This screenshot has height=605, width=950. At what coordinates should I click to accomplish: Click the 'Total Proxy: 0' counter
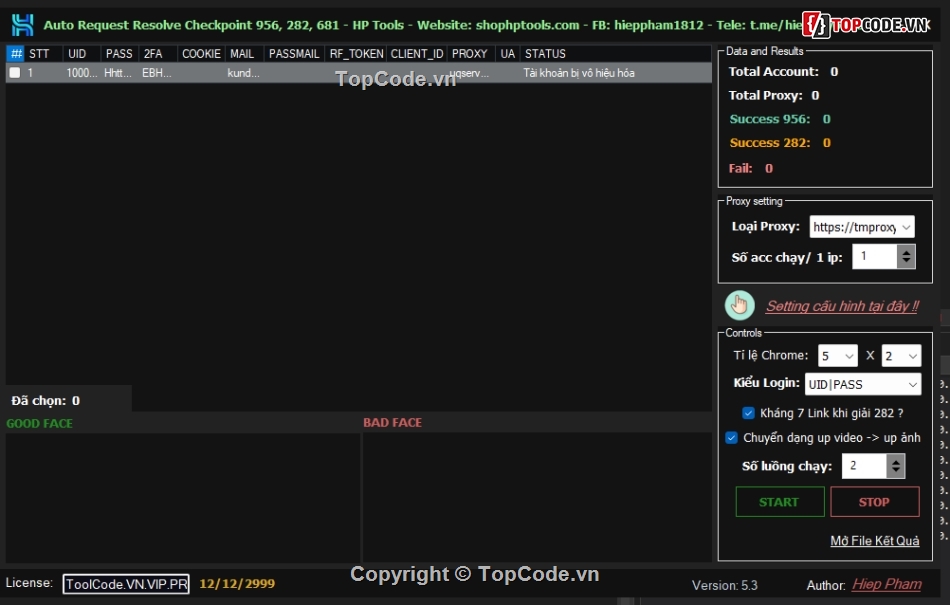(x=774, y=95)
